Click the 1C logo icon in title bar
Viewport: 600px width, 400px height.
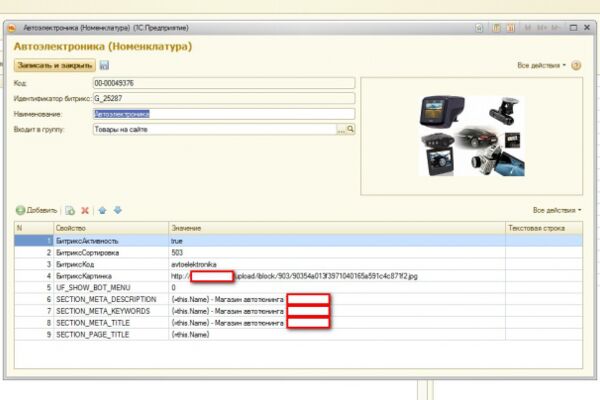[x=11, y=28]
